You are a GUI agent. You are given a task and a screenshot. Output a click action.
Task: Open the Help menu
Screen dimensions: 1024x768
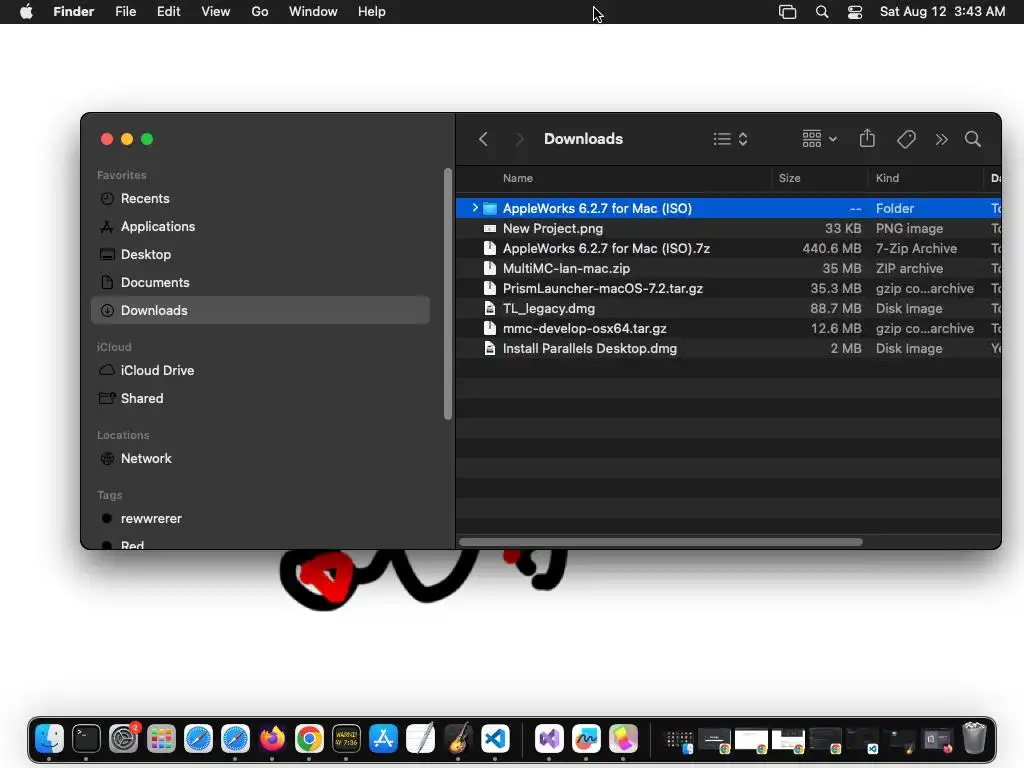coord(372,12)
